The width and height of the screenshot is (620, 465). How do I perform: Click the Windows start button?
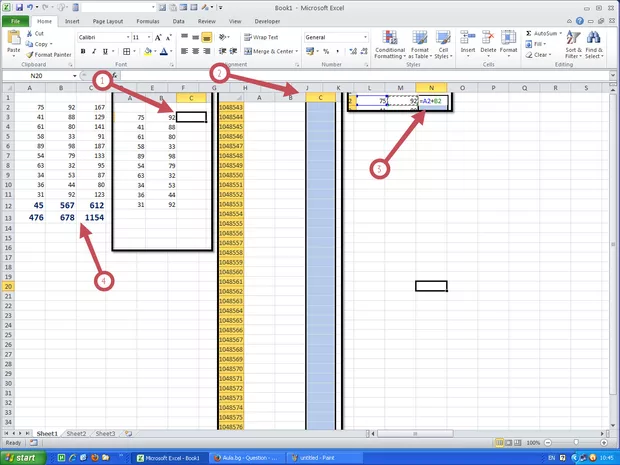[x=23, y=458]
